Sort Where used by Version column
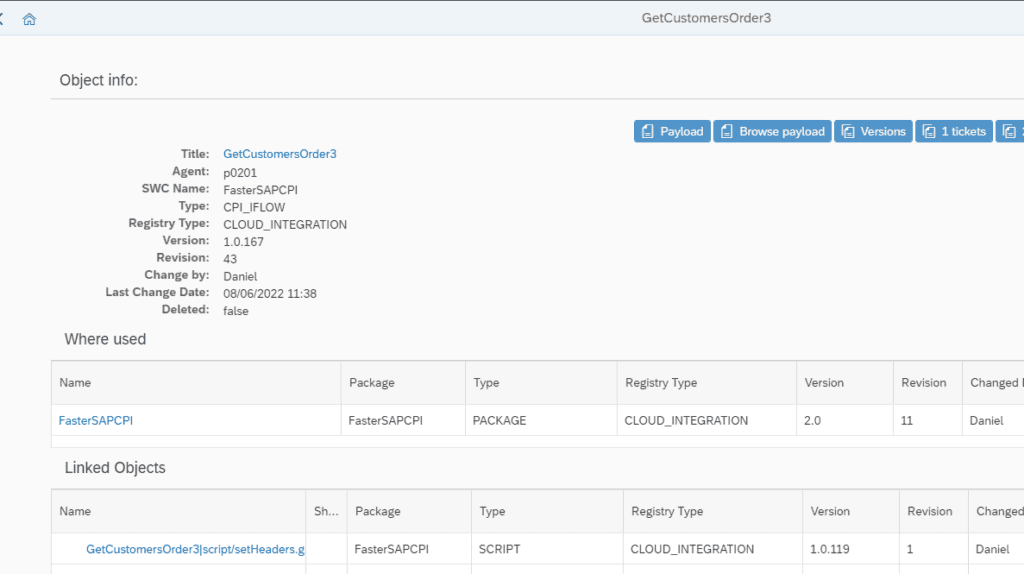The image size is (1024, 574). coord(845,383)
